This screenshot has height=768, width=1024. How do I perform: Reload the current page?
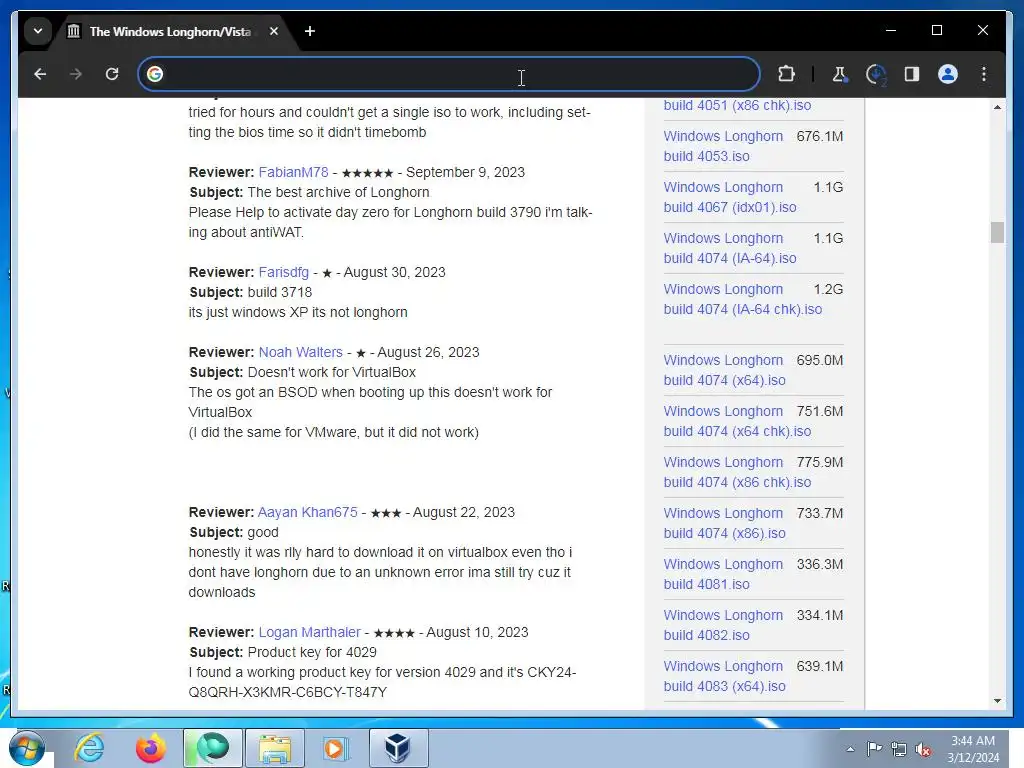[x=112, y=74]
